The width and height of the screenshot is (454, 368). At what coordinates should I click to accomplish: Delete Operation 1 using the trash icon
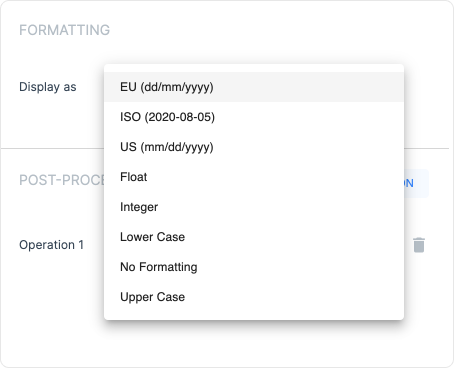coord(419,245)
